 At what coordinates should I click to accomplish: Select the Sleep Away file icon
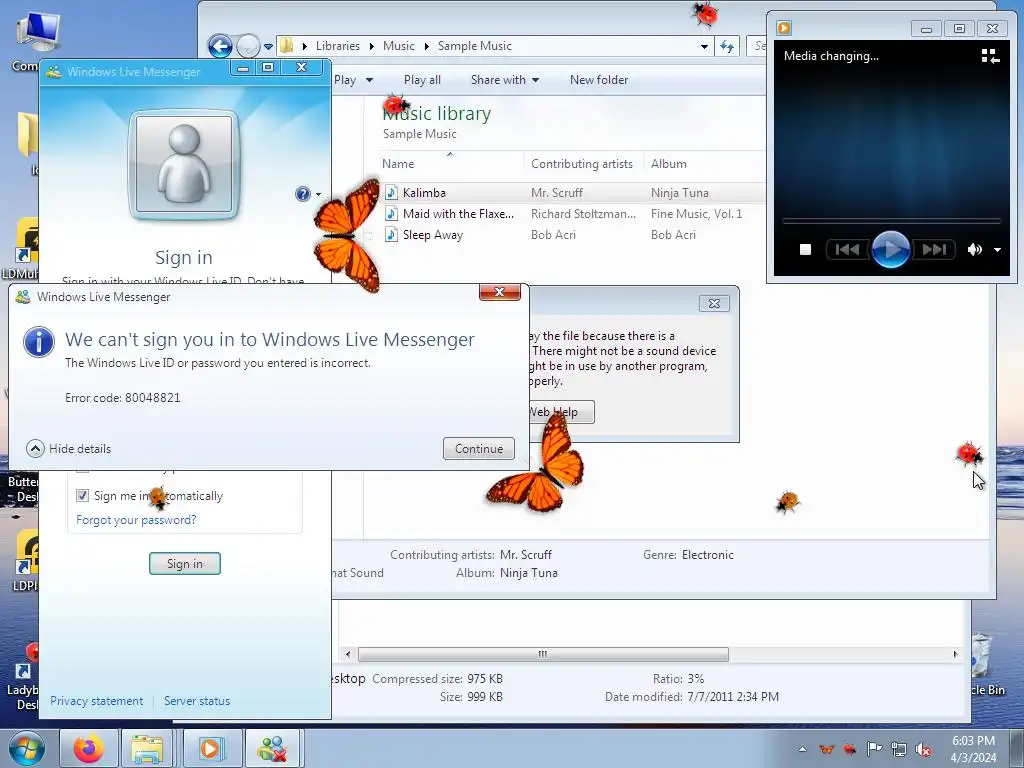click(391, 234)
